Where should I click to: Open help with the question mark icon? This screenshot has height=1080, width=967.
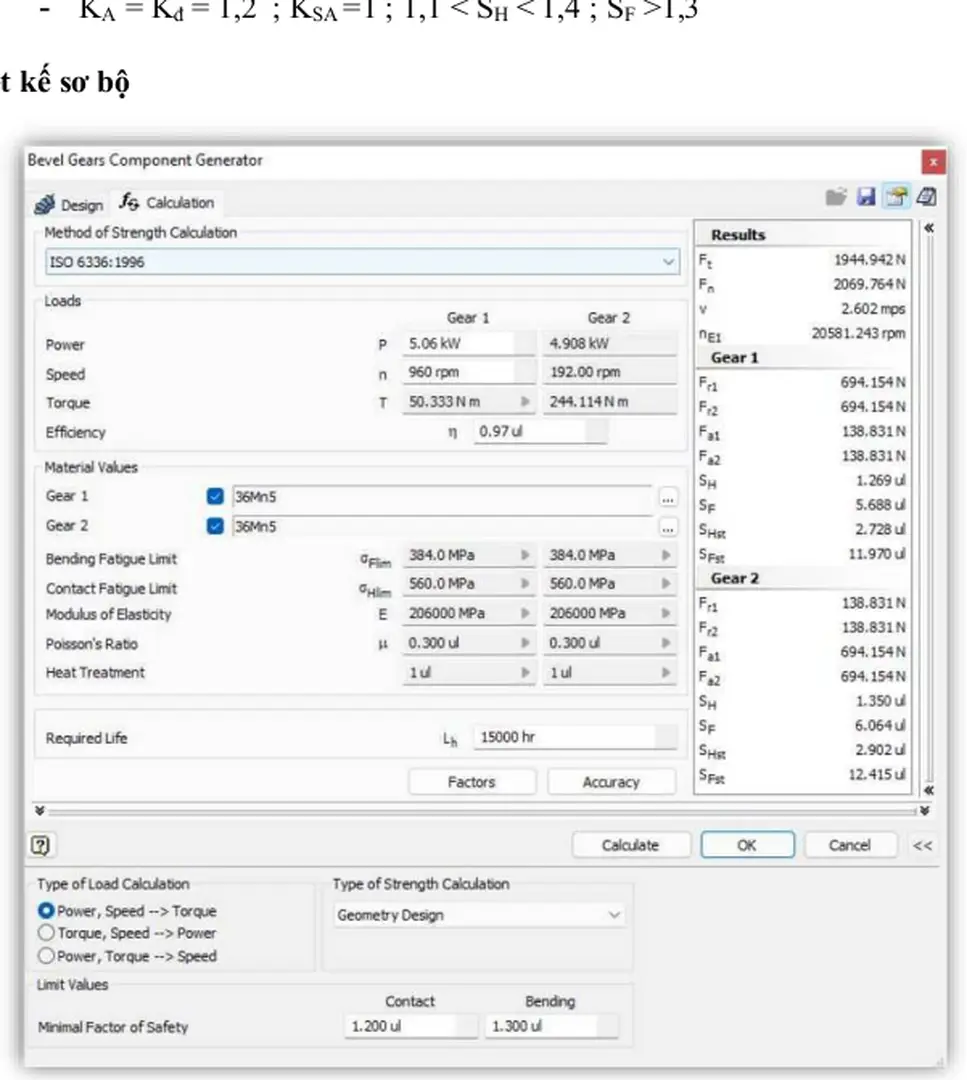[x=42, y=845]
